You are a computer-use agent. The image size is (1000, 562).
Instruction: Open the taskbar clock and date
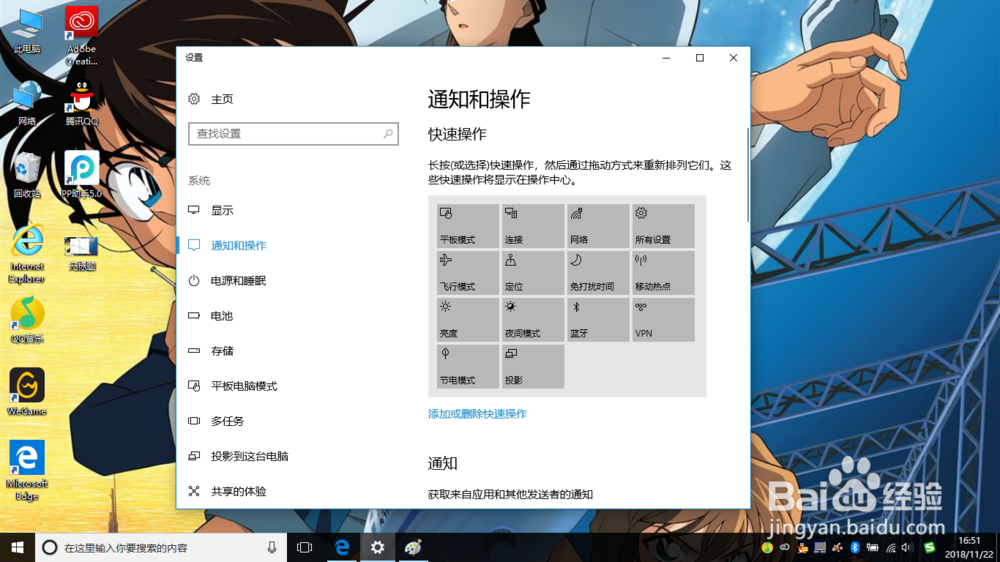coord(969,547)
